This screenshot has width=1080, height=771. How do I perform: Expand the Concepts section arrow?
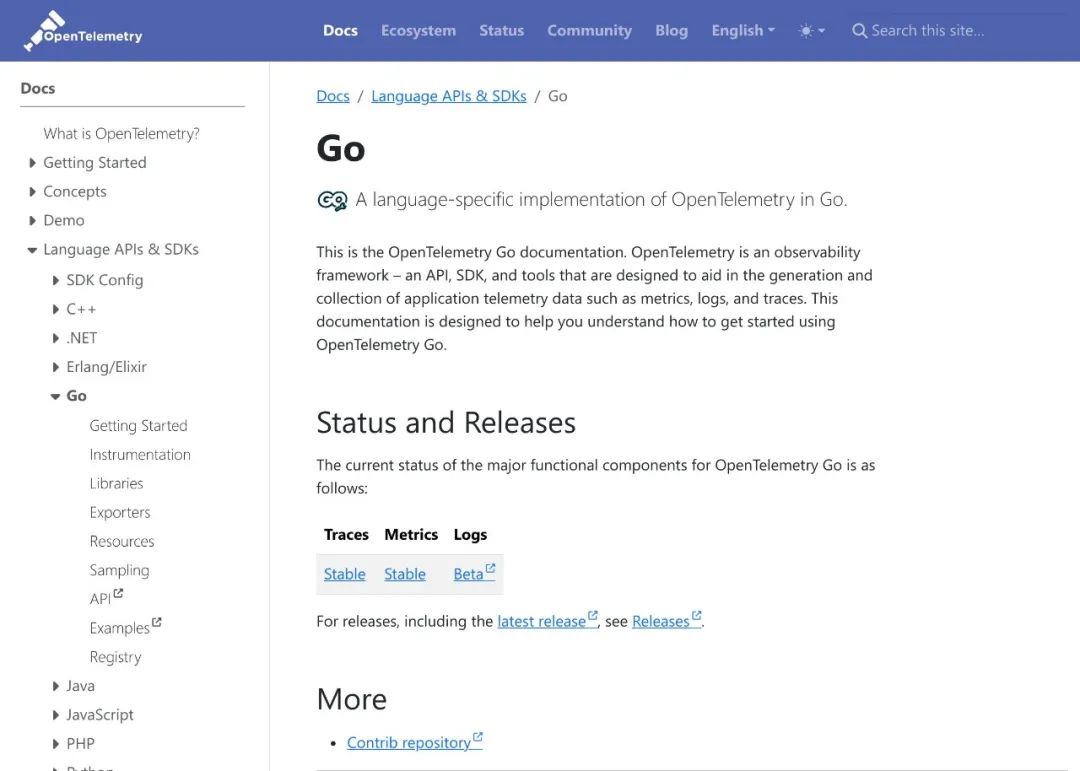[x=32, y=192]
